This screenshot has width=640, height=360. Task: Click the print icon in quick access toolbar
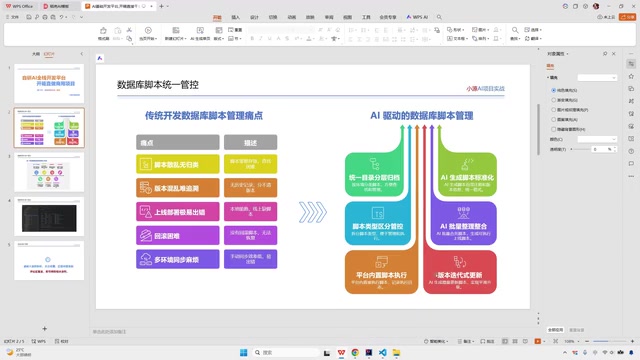(45, 17)
